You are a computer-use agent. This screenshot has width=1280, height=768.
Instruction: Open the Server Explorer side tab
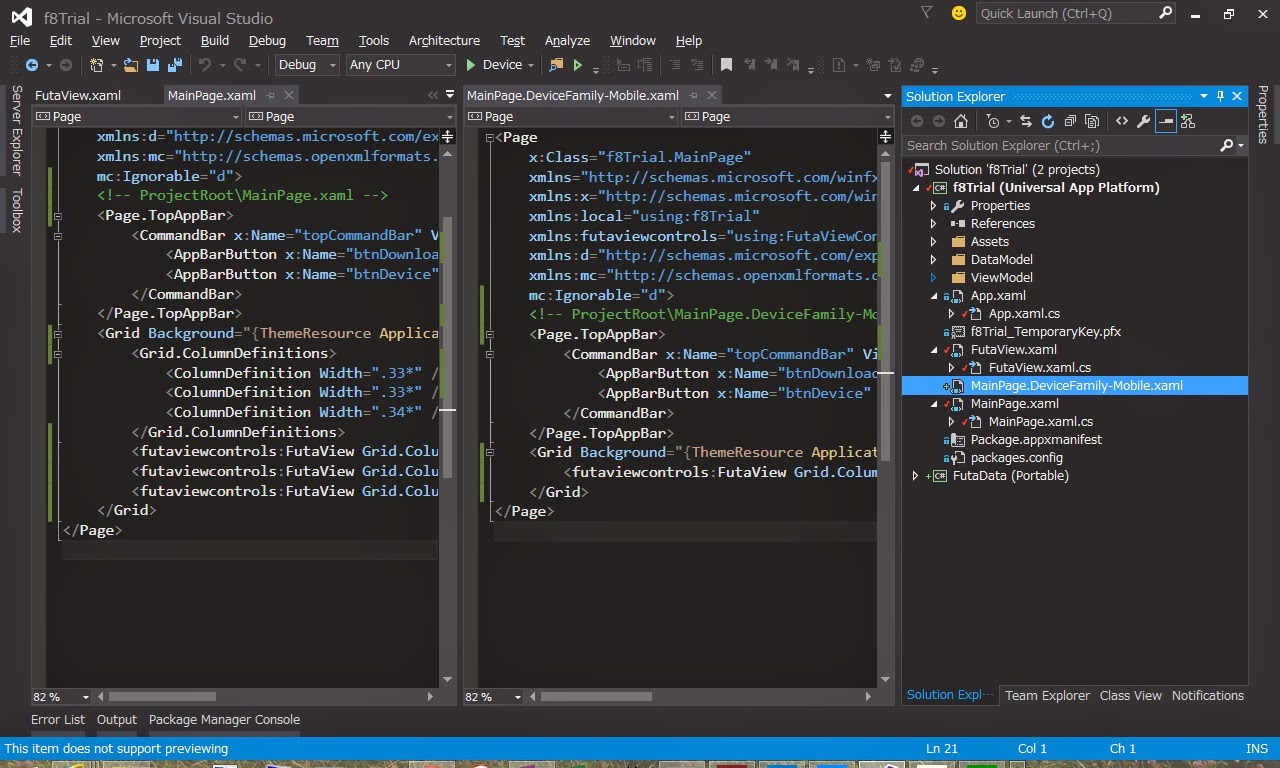pos(16,130)
